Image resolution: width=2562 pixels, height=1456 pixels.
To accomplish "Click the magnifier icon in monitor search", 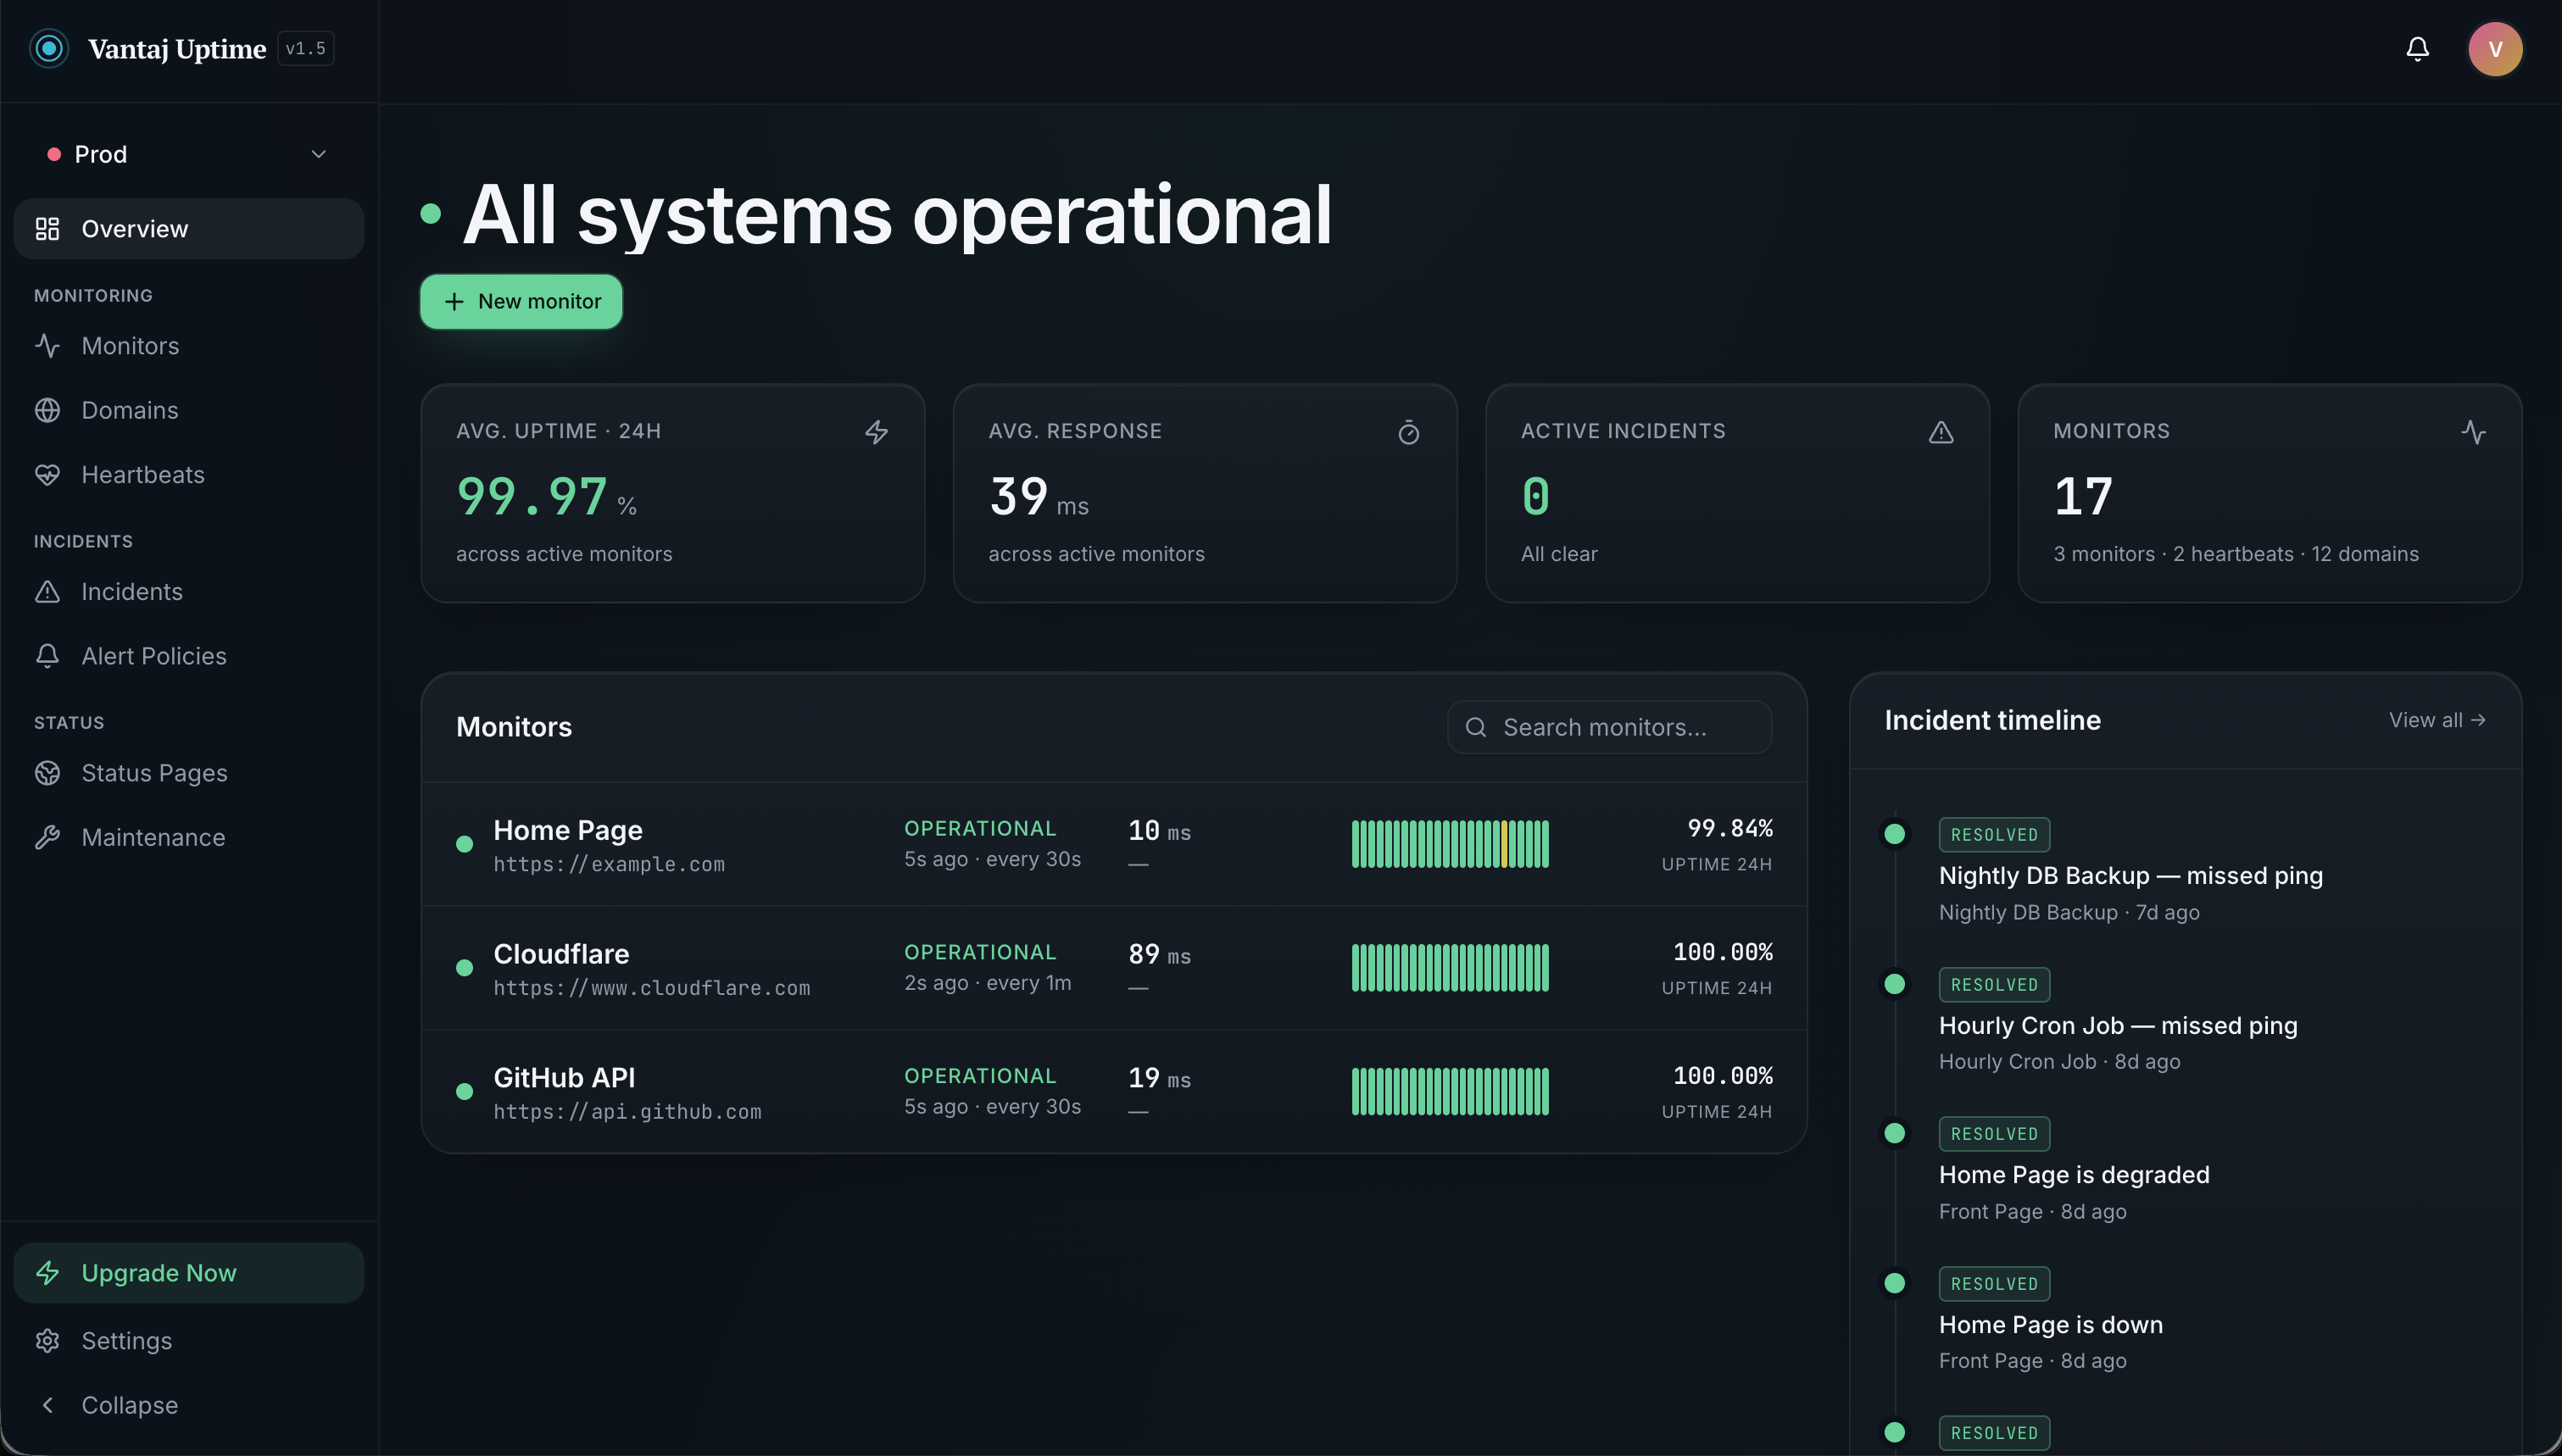I will 1475,727.
